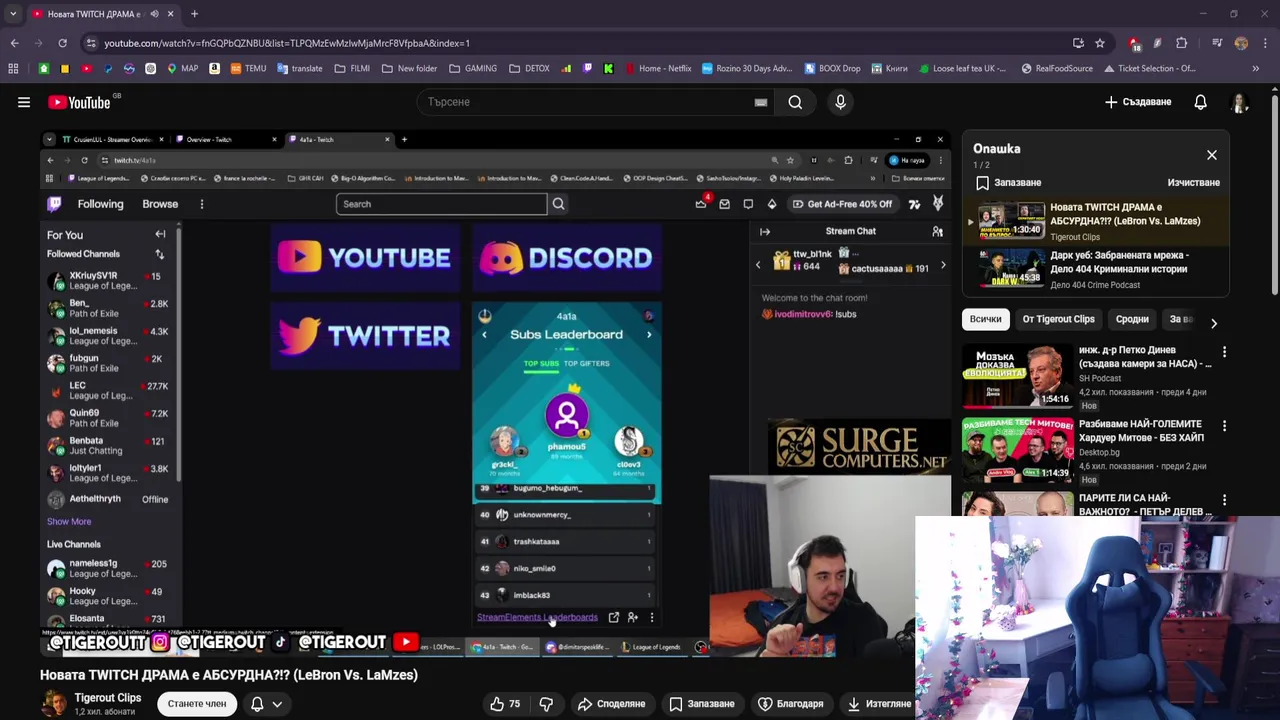Screen dimensions: 1280x720
Task: Click Станете член join button
Action: tap(197, 704)
